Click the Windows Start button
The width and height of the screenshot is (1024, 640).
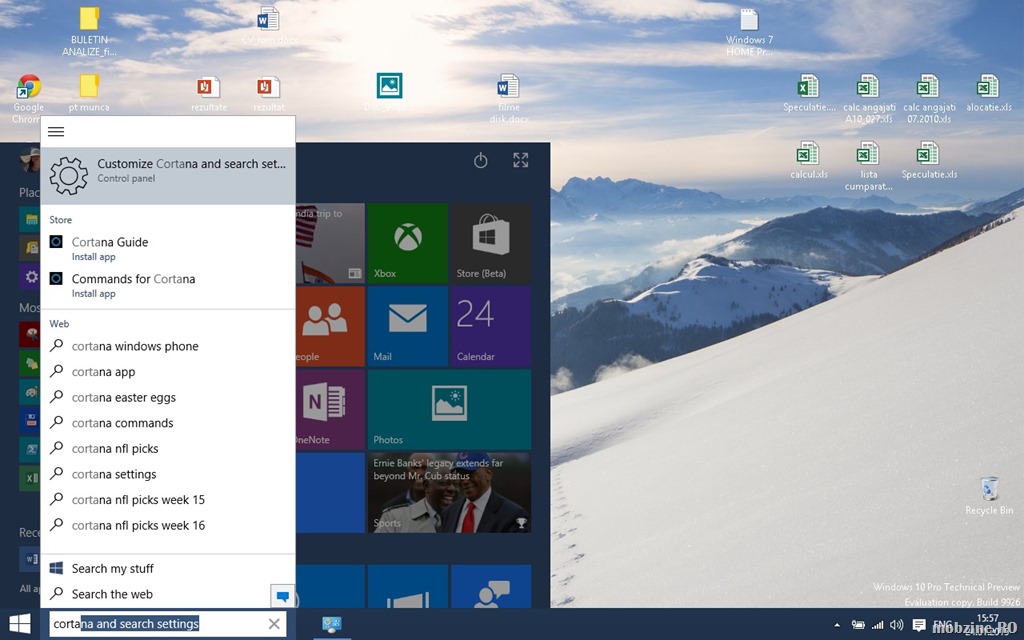[20, 623]
